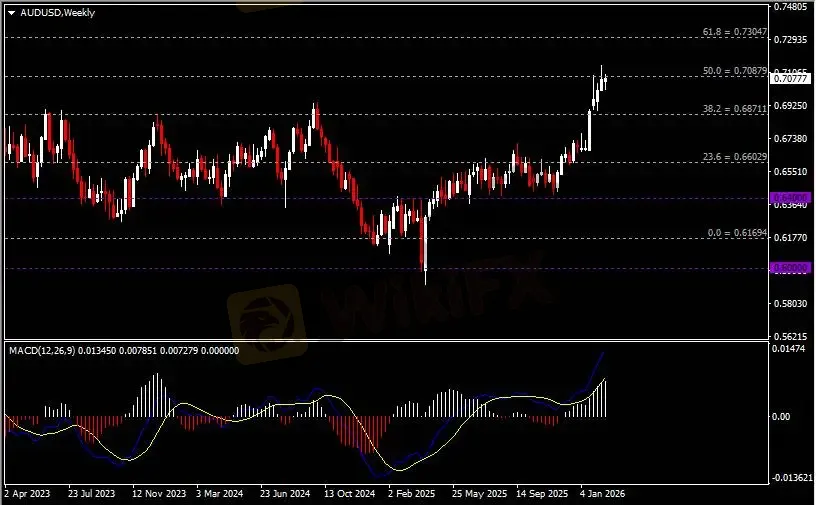Click the 0.74805 top price scale value
Image resolution: width=816 pixels, height=505 pixels.
click(x=790, y=6)
